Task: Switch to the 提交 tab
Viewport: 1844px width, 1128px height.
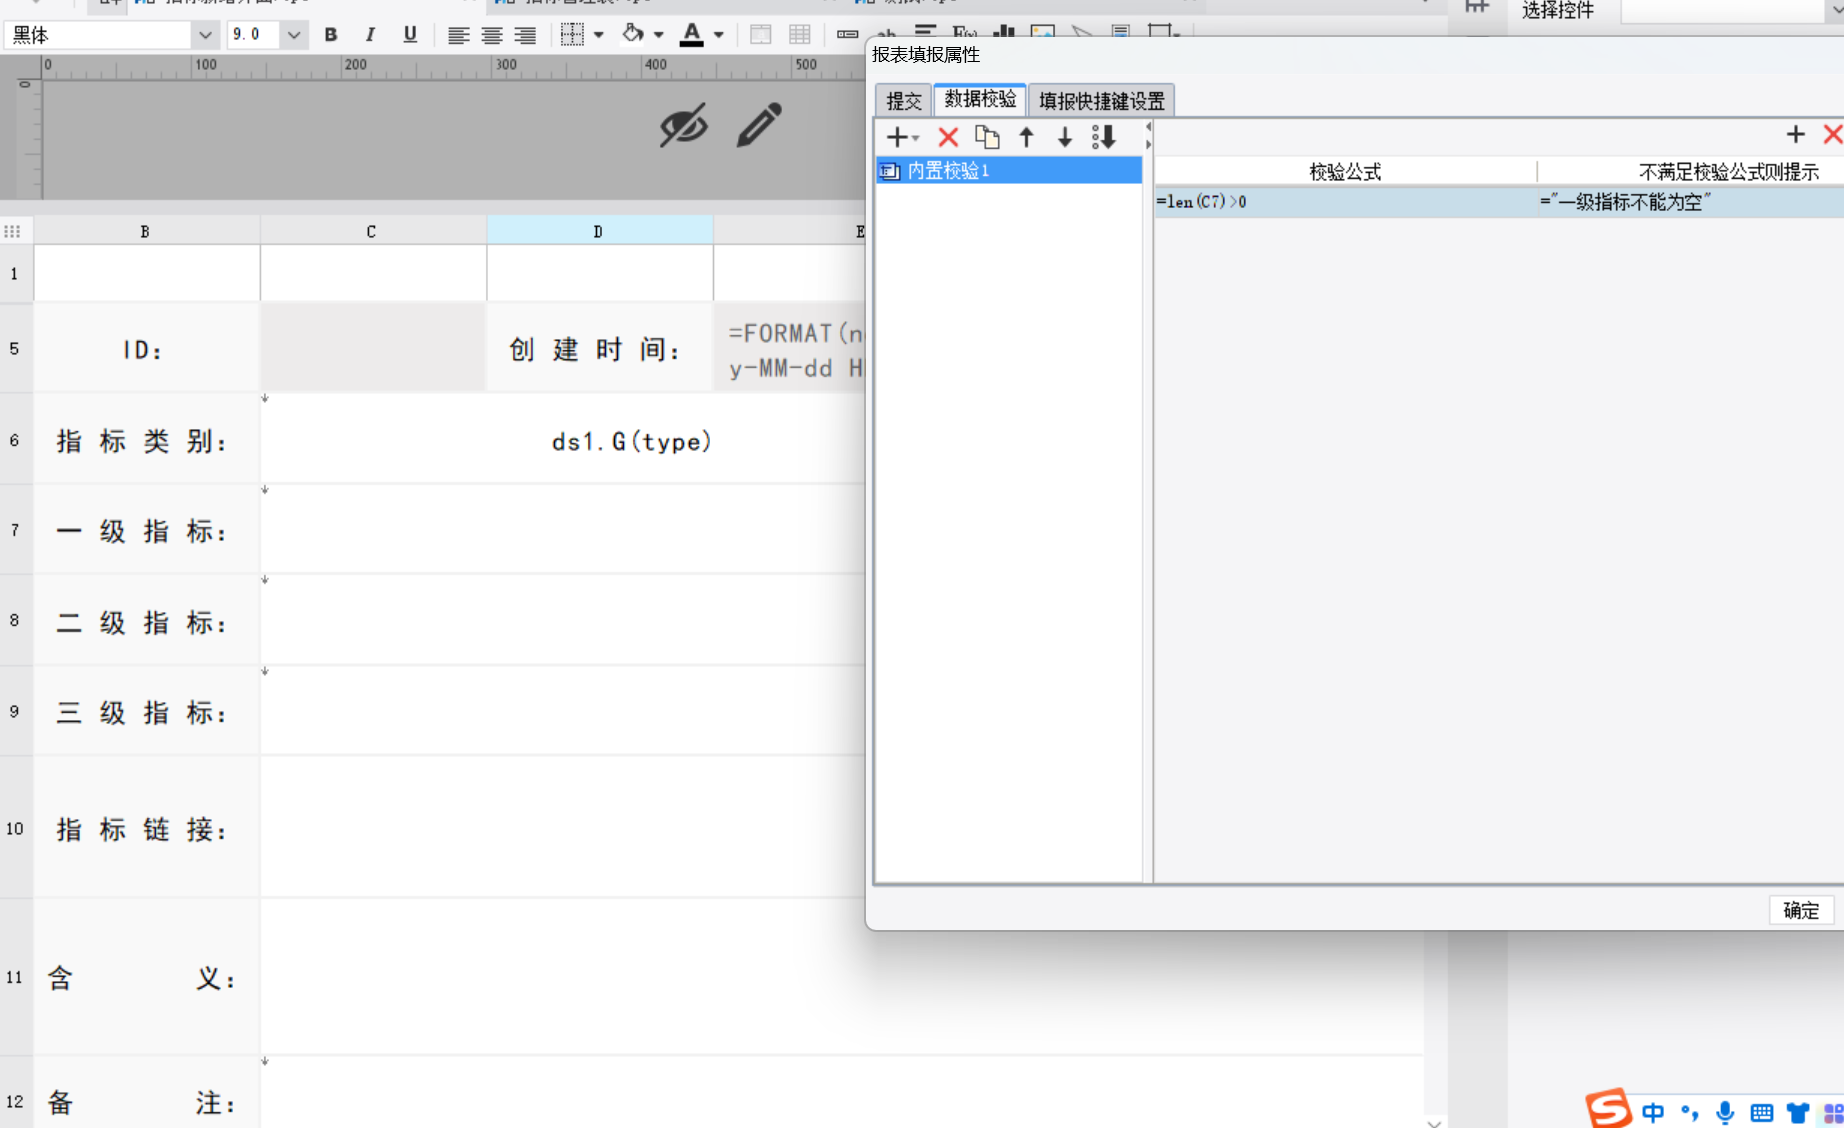Action: pyautogui.click(x=904, y=101)
